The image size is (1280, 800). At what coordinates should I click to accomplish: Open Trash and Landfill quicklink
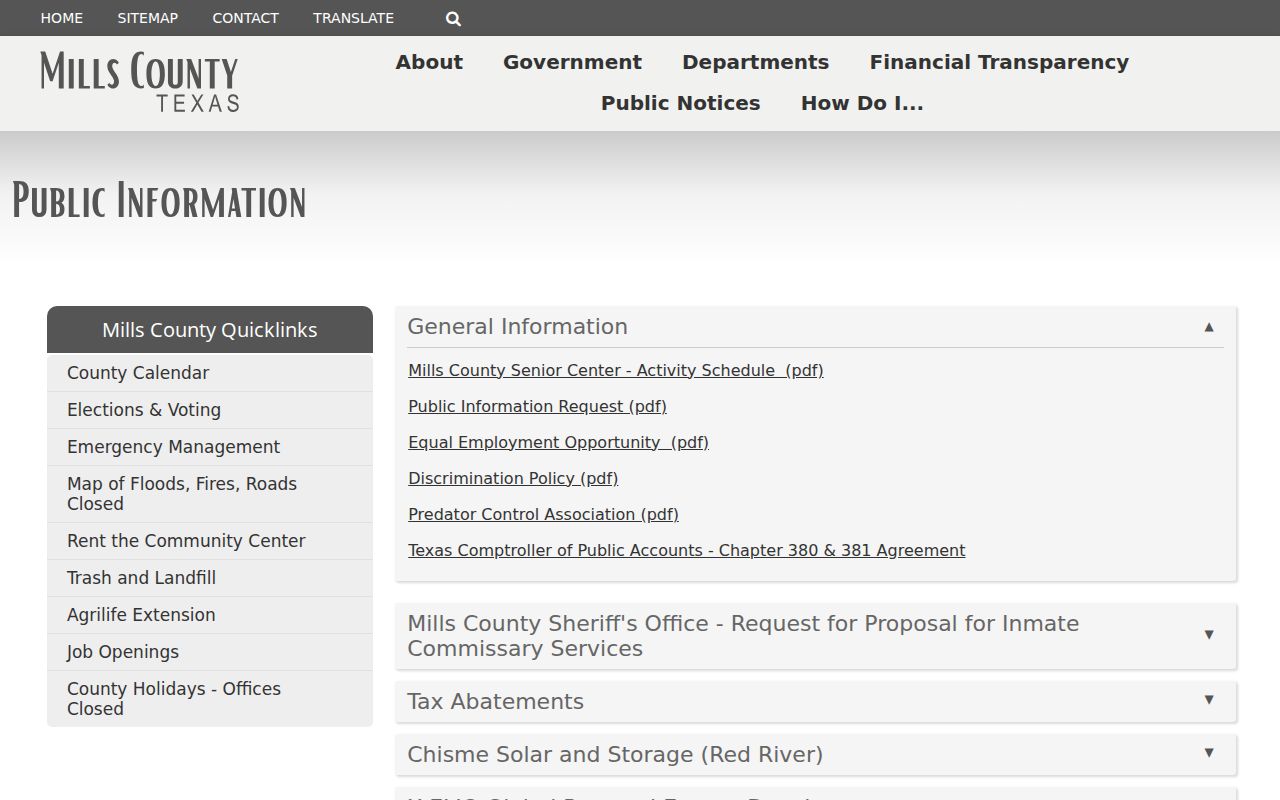[x=210, y=578]
